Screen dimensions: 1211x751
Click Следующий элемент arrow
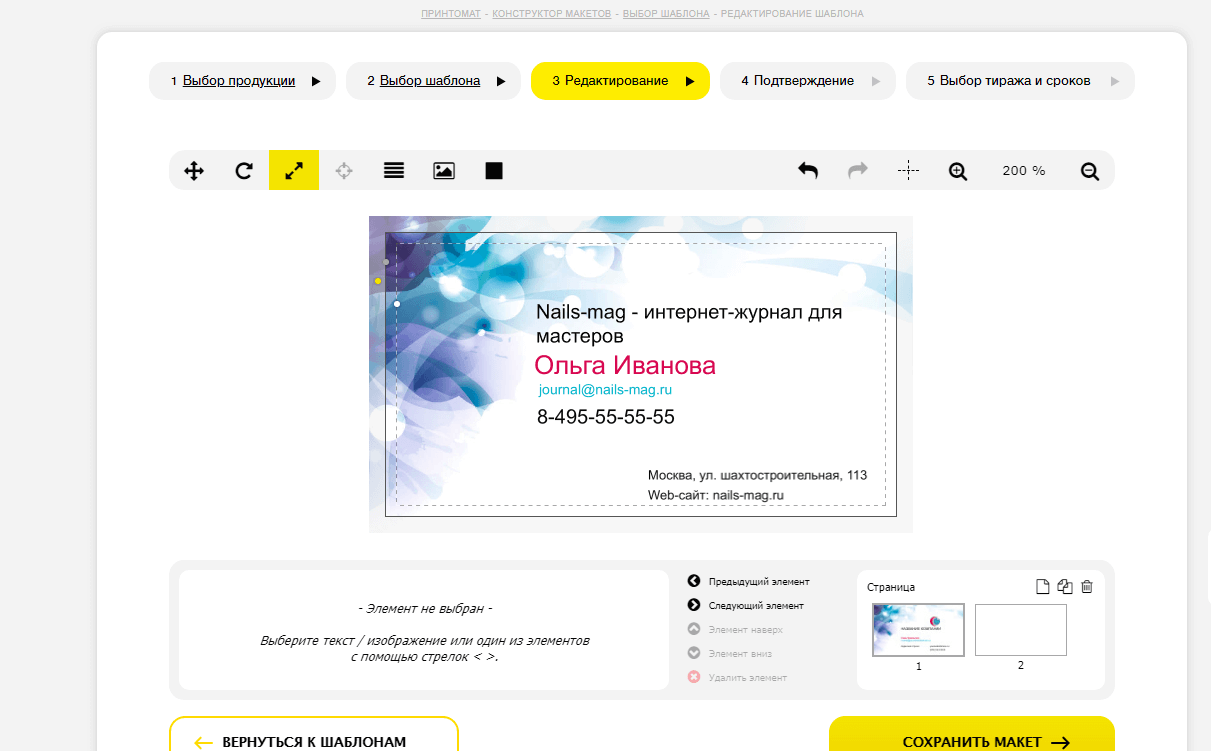pyautogui.click(x=694, y=605)
